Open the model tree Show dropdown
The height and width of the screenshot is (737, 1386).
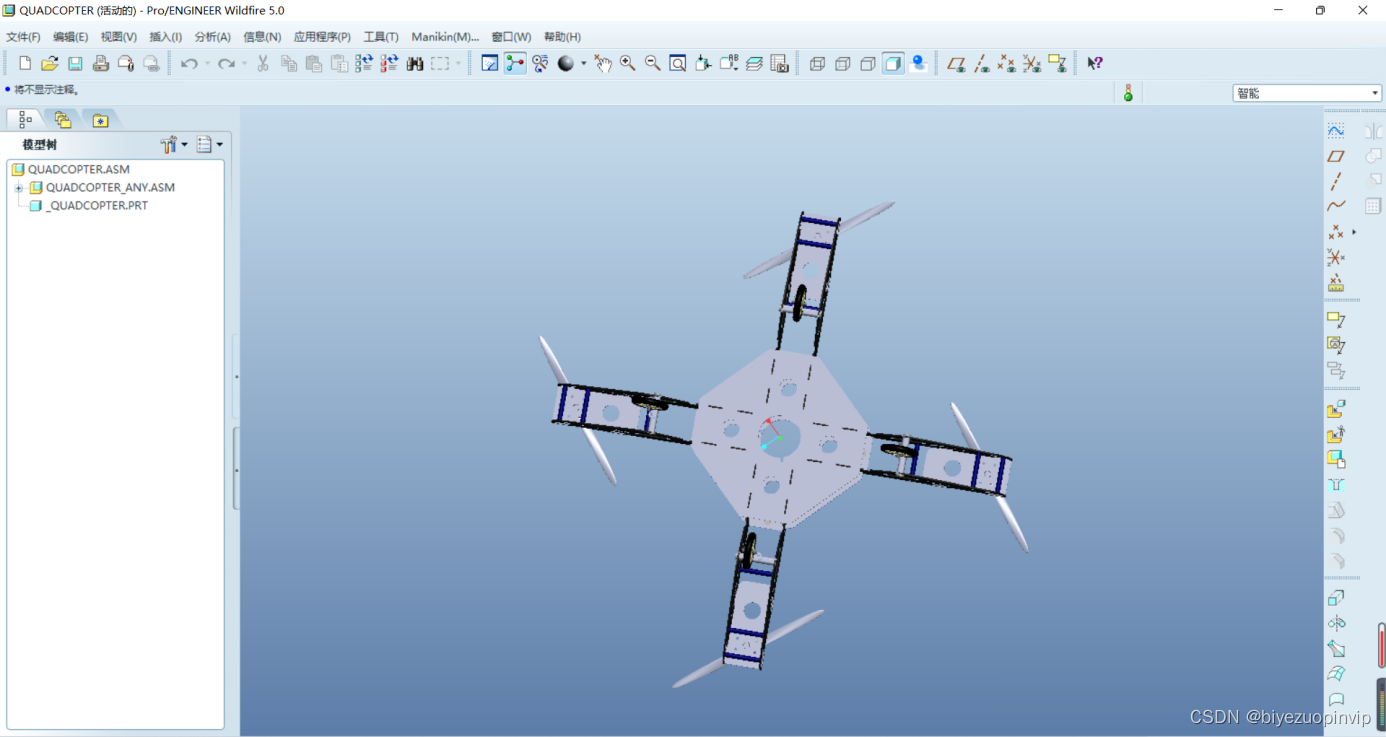[x=209, y=145]
